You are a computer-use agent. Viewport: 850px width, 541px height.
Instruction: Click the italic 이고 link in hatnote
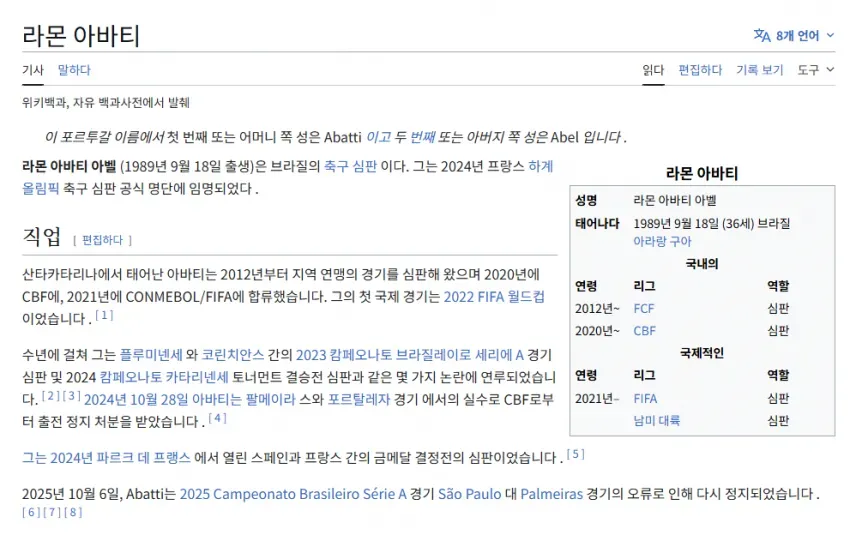(378, 137)
